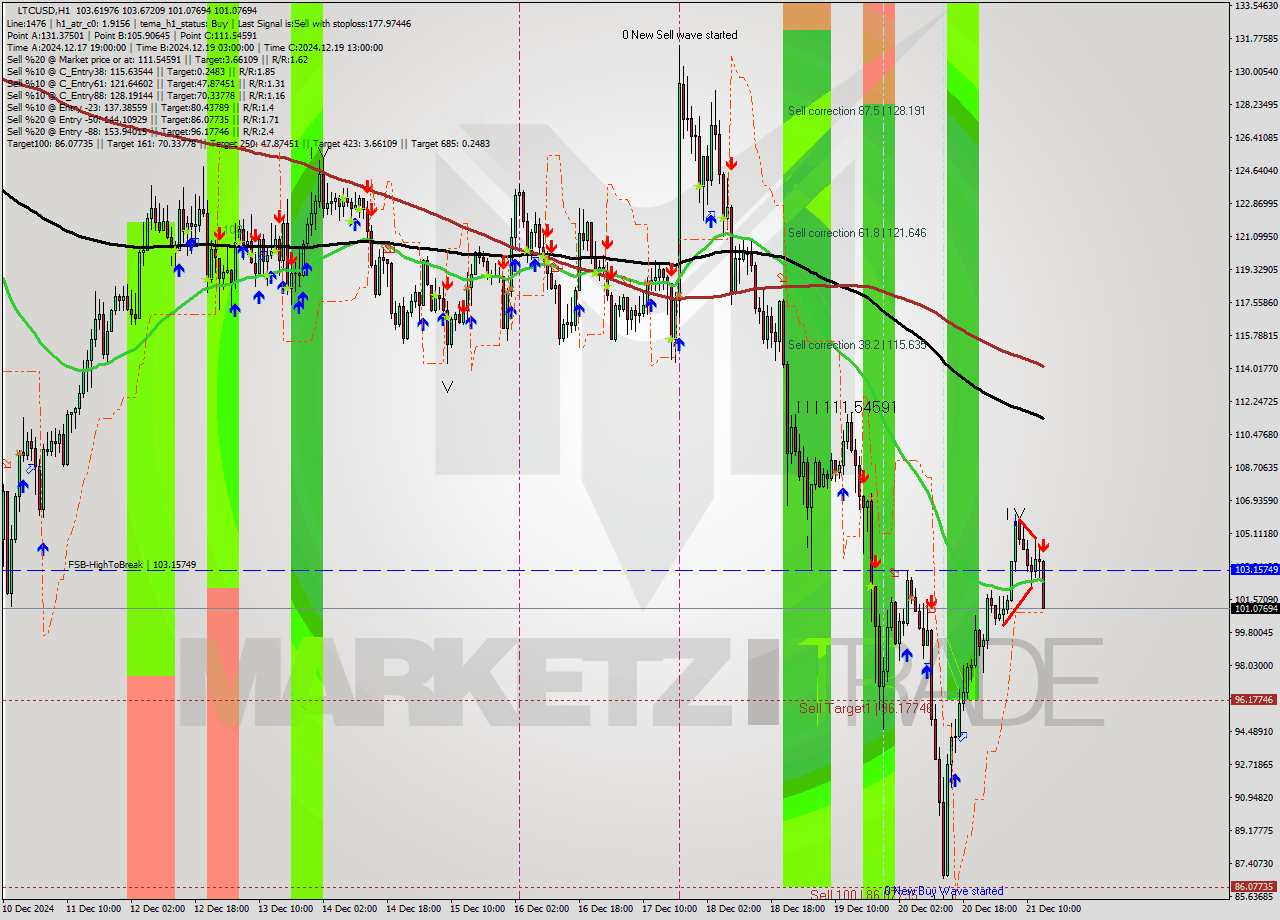Click the red 96.17746 price tag
Screen dimensions: 1280x920
(1255, 700)
